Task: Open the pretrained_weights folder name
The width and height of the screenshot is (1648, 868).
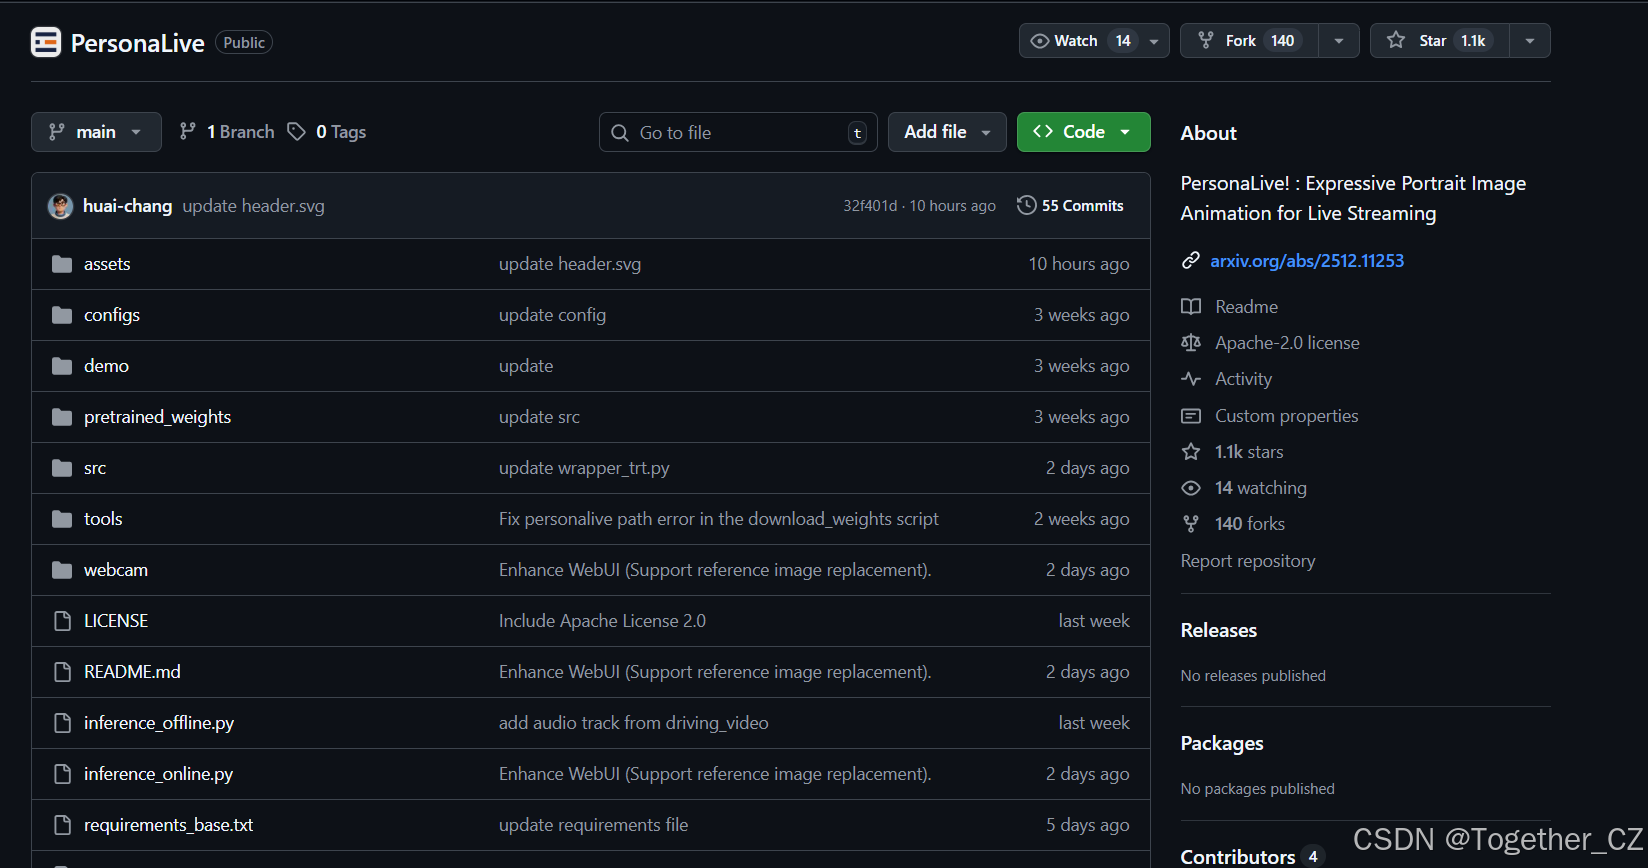Action: click(x=157, y=417)
